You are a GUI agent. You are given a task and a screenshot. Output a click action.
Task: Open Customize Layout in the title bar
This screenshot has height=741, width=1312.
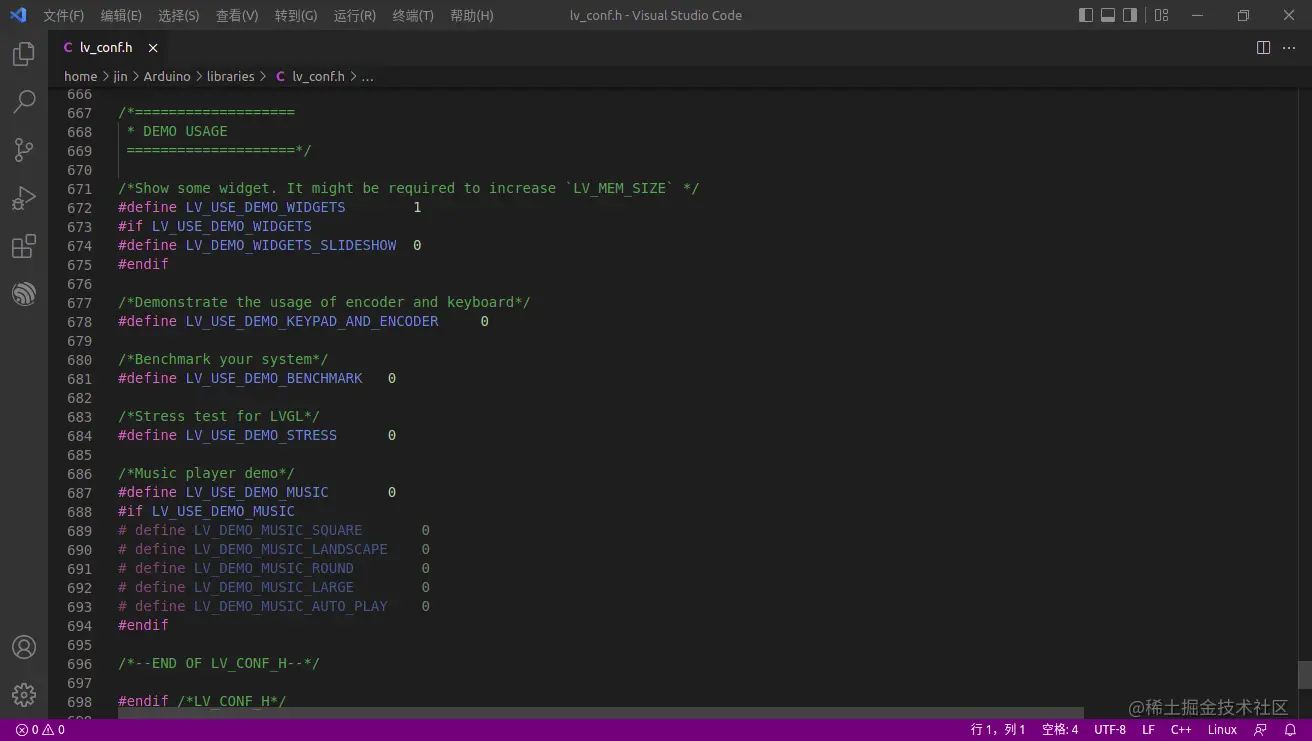1161,15
